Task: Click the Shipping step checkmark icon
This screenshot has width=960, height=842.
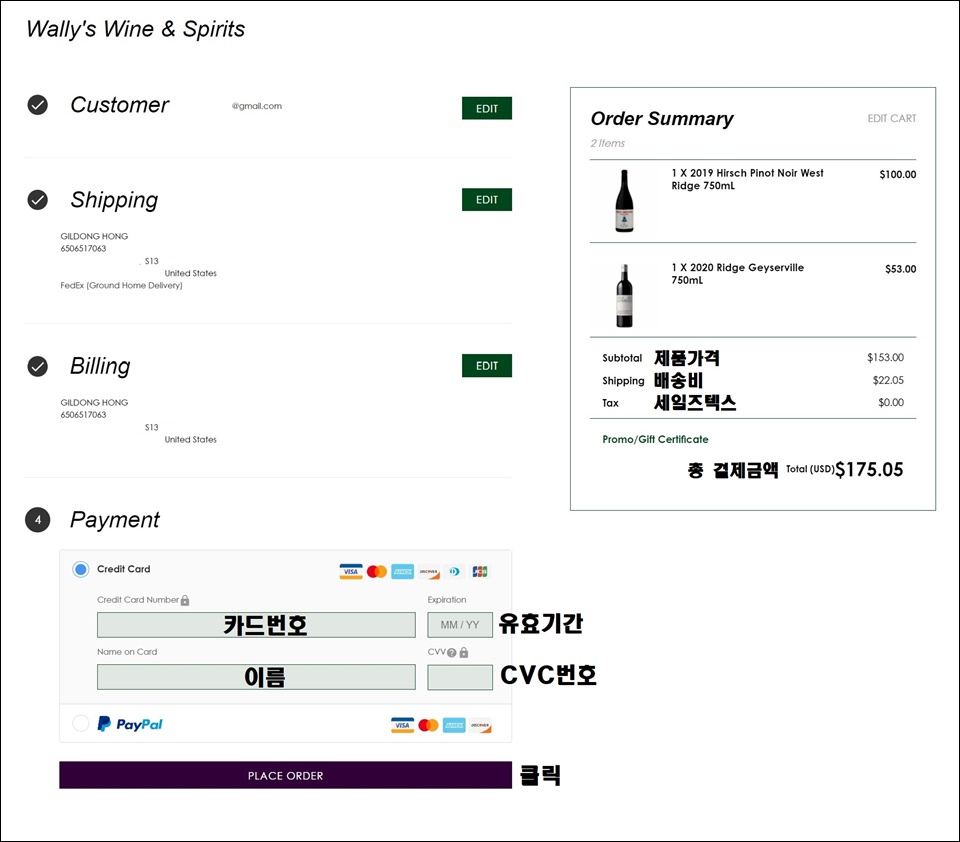Action: pos(37,200)
